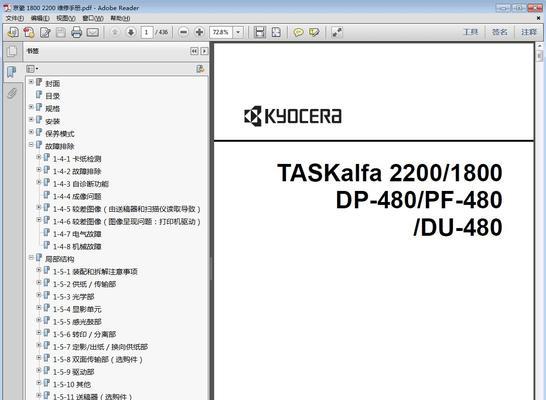Image resolution: width=546 pixels, height=400 pixels.
Task: Go to the previous page with the up arrow
Action: 115,32
